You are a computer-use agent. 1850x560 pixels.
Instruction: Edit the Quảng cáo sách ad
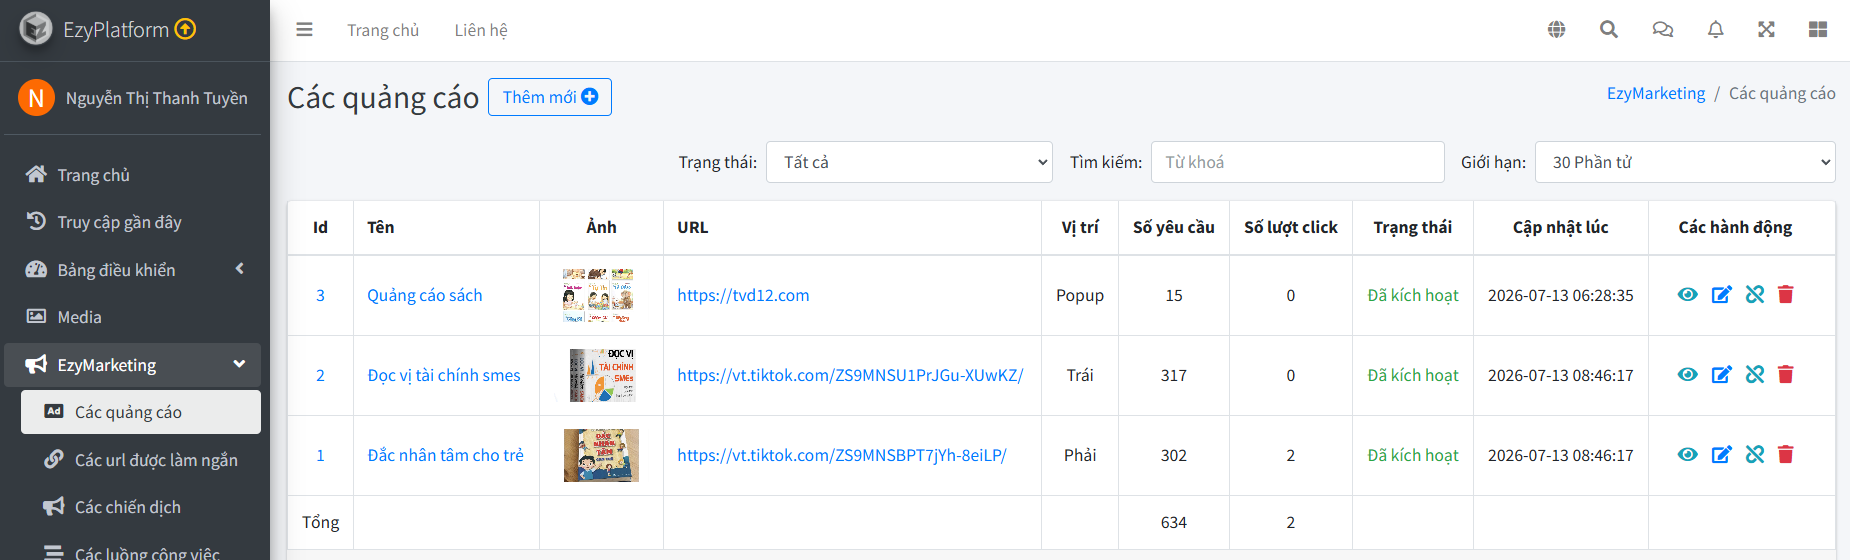tap(1722, 295)
